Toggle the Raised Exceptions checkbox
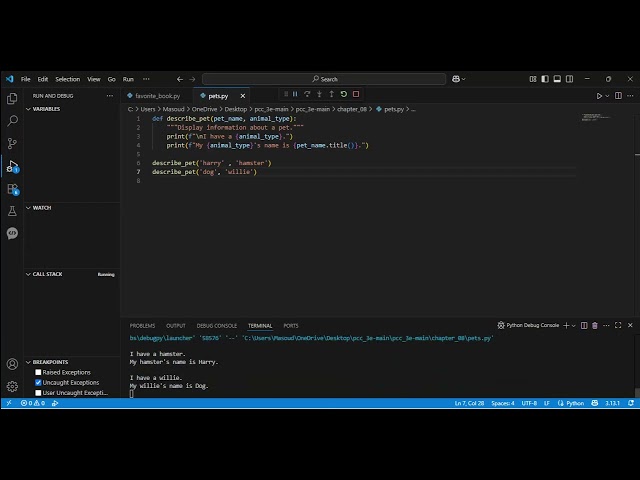 pos(38,372)
